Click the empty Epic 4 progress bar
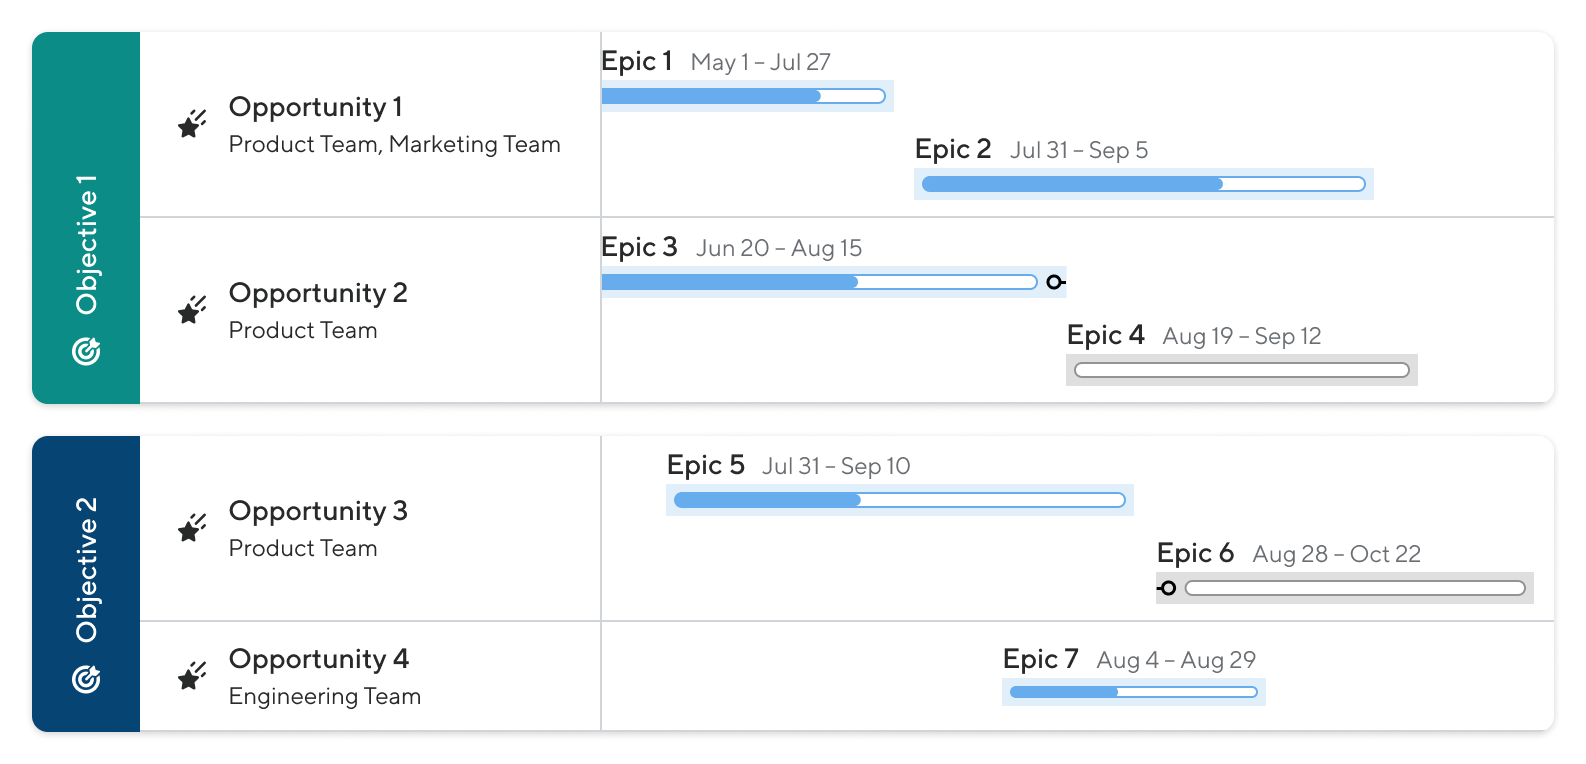Viewport: 1586px width, 764px height. [1241, 370]
